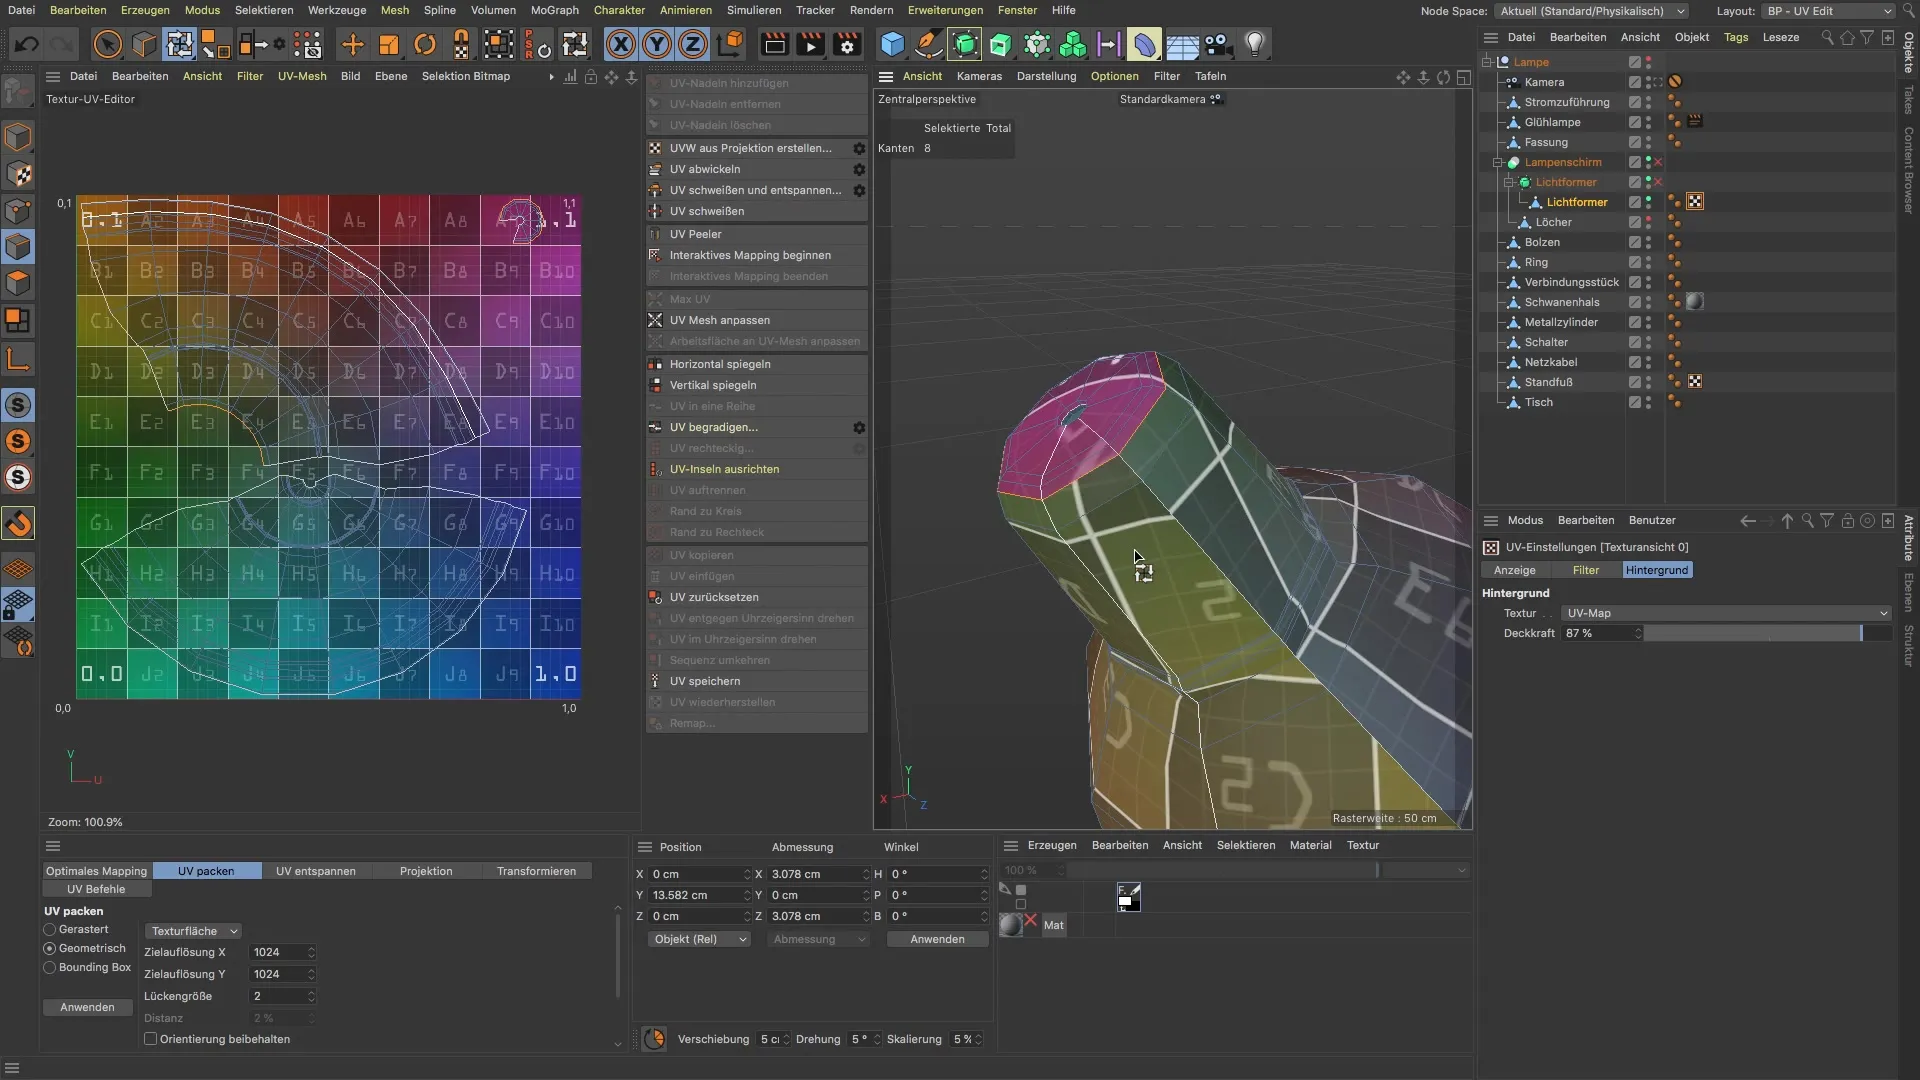The height and width of the screenshot is (1080, 1920).
Task: Open the Objekt (Rel) dropdown
Action: [x=699, y=939]
